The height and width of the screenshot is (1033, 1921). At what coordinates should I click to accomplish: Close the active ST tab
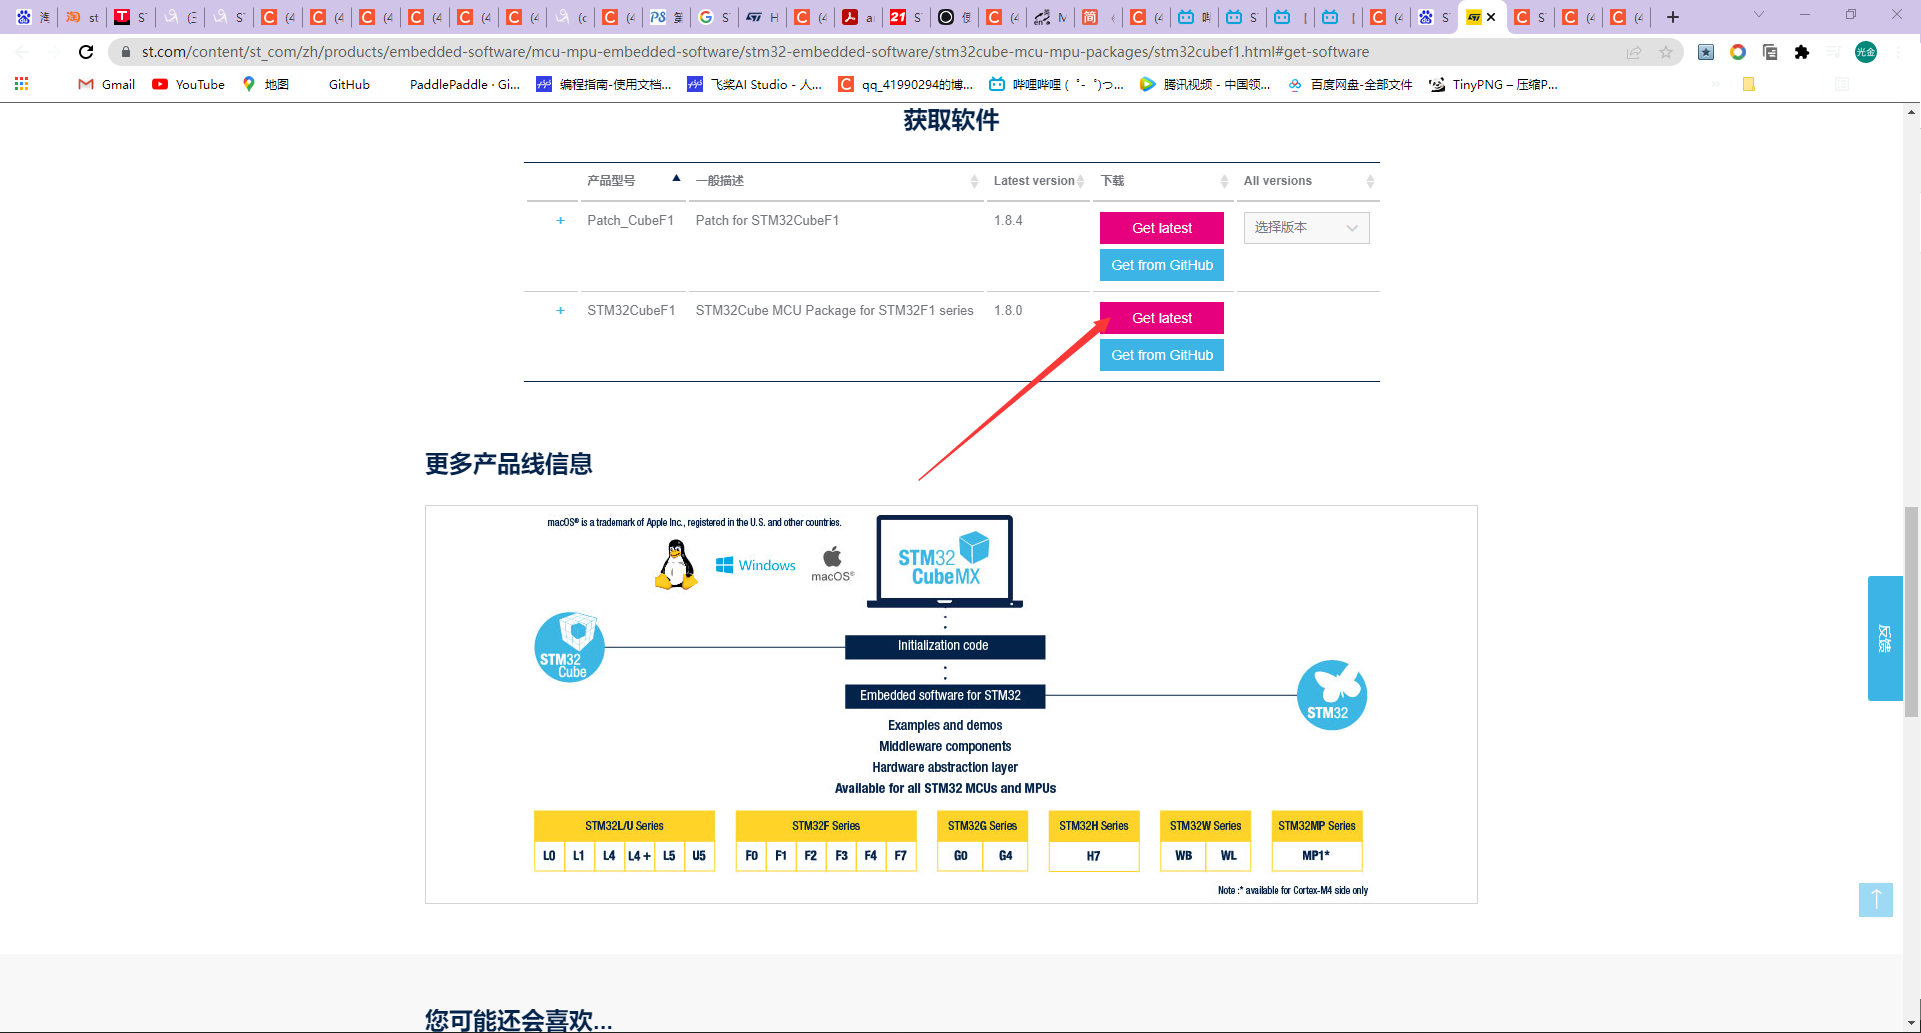point(1491,17)
